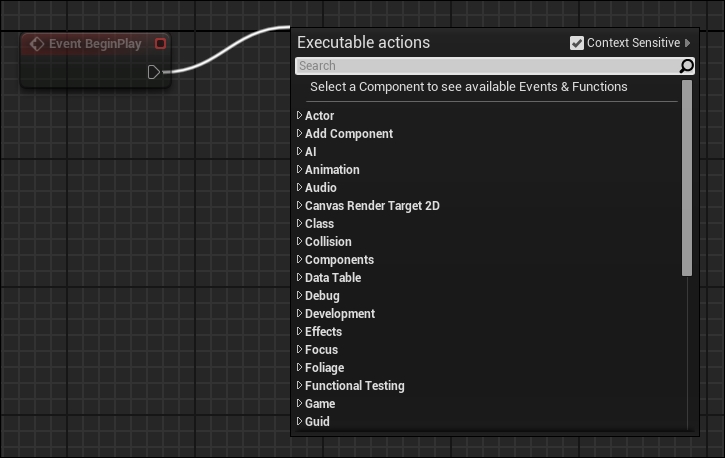Click the red delegate pin on BeginPlay
The height and width of the screenshot is (458, 725).
click(160, 43)
